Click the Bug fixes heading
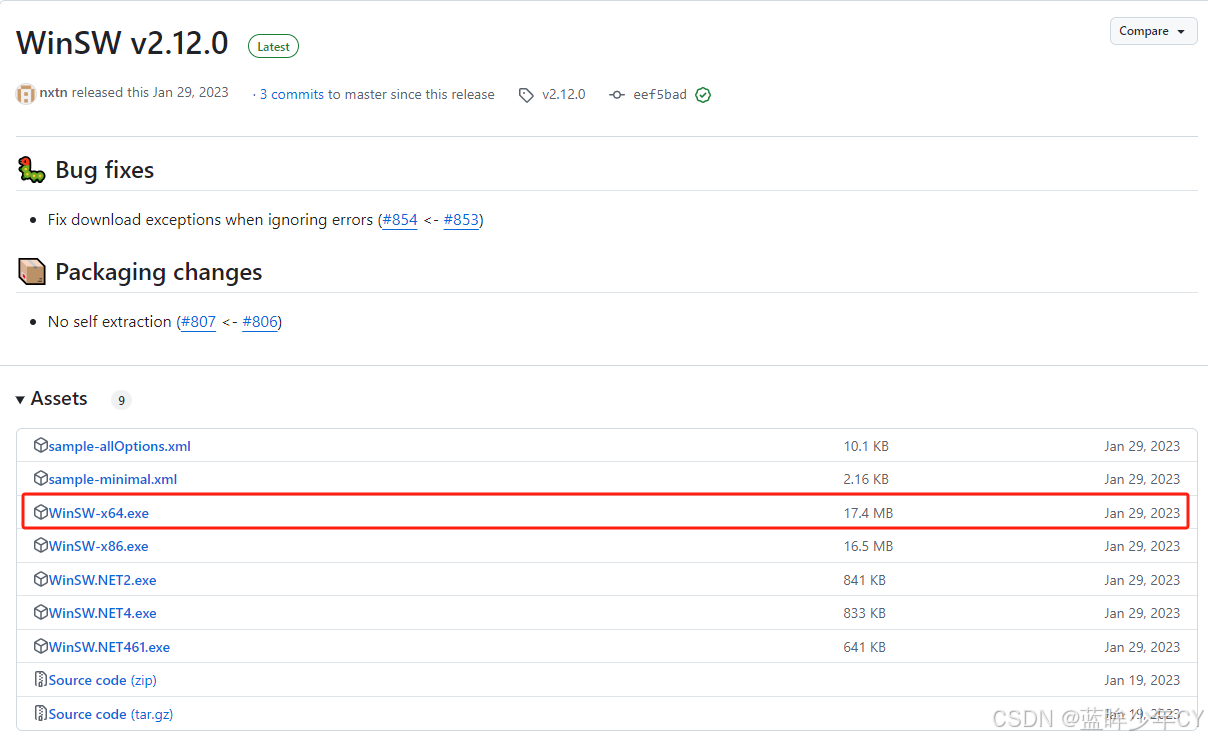The height and width of the screenshot is (738, 1208). point(104,170)
